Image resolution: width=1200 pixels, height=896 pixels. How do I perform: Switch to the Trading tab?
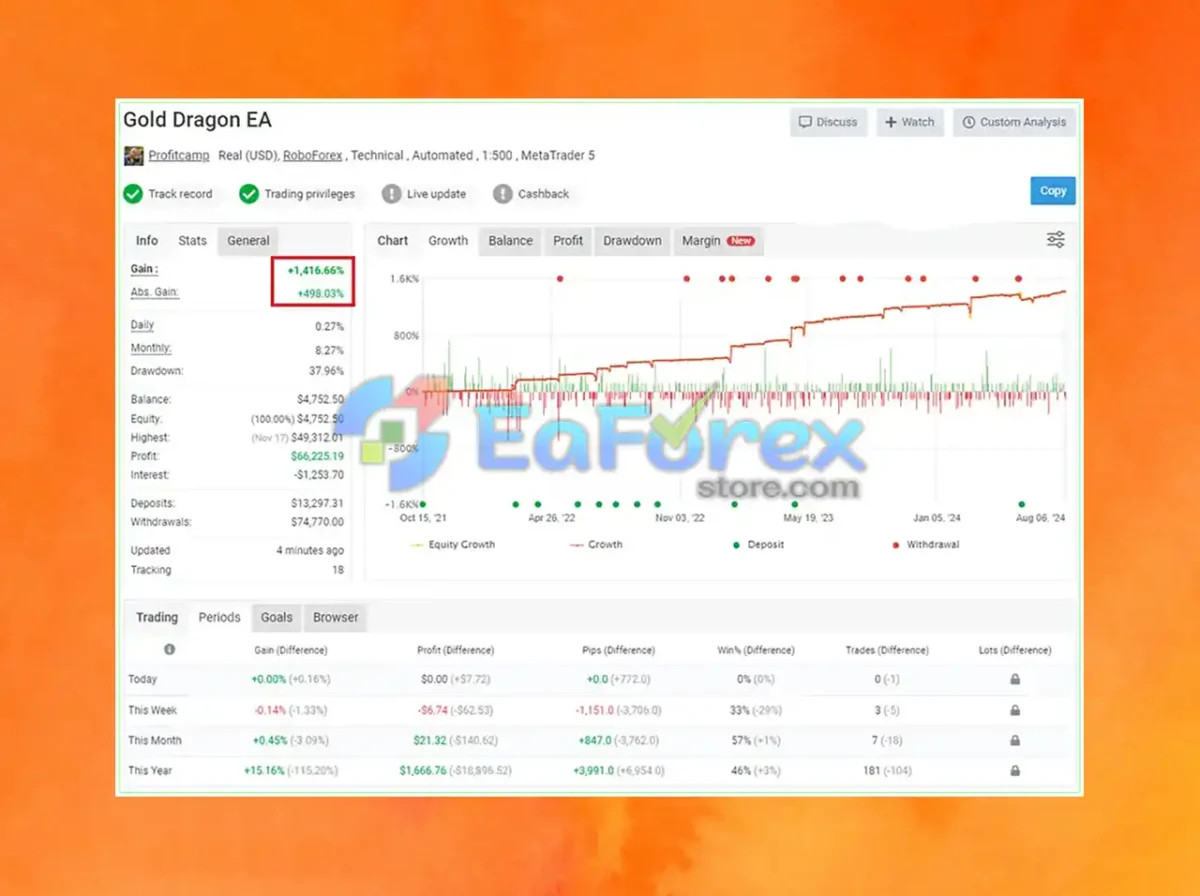(x=157, y=617)
